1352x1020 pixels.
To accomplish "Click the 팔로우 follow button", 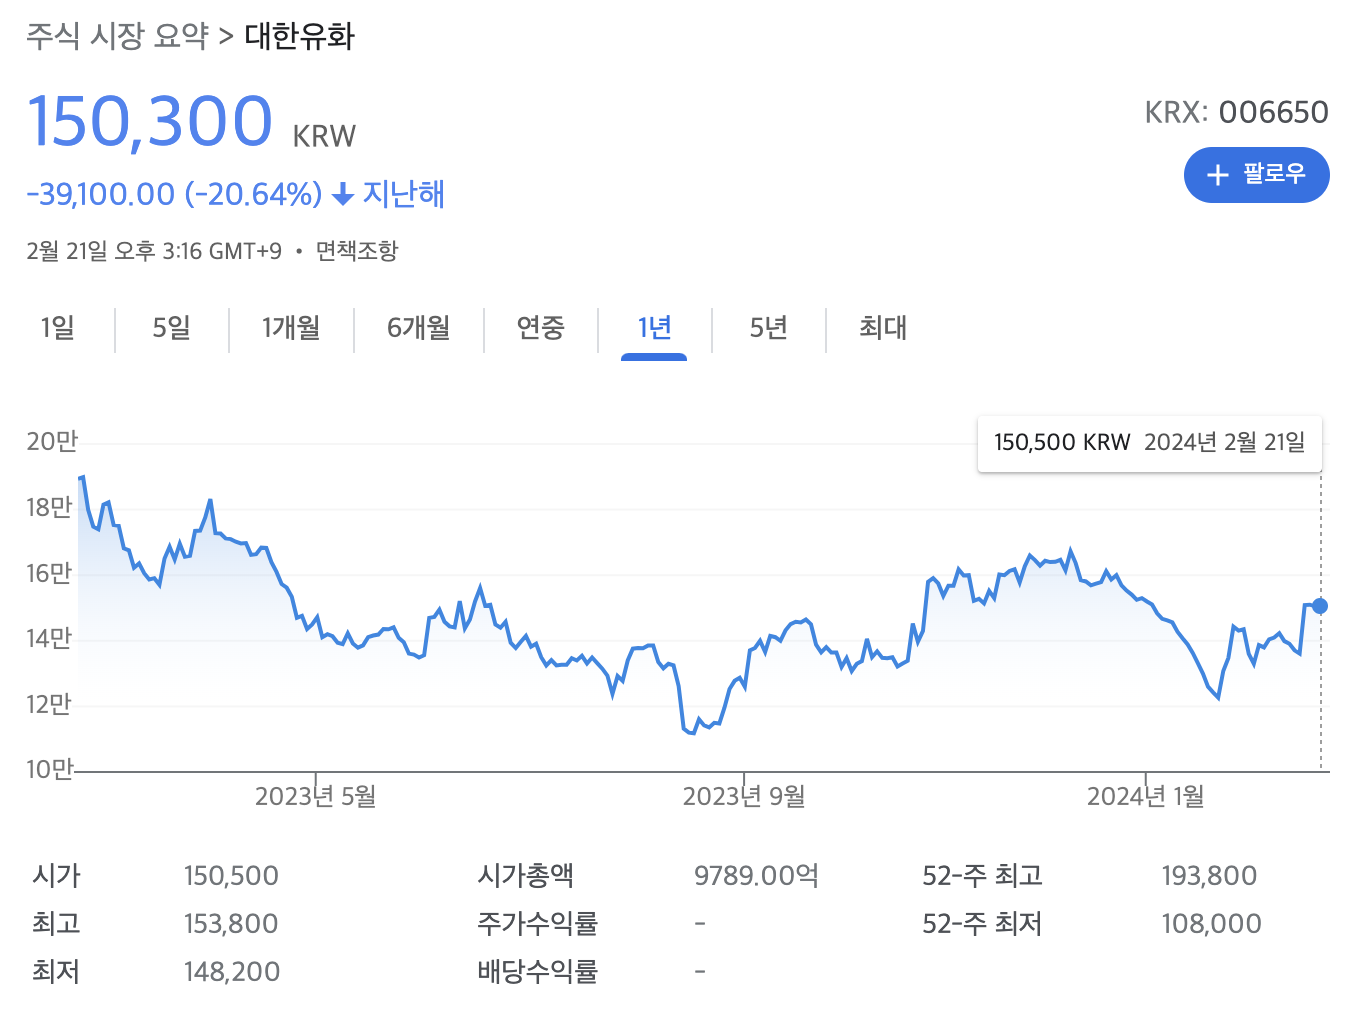I will tap(1256, 175).
